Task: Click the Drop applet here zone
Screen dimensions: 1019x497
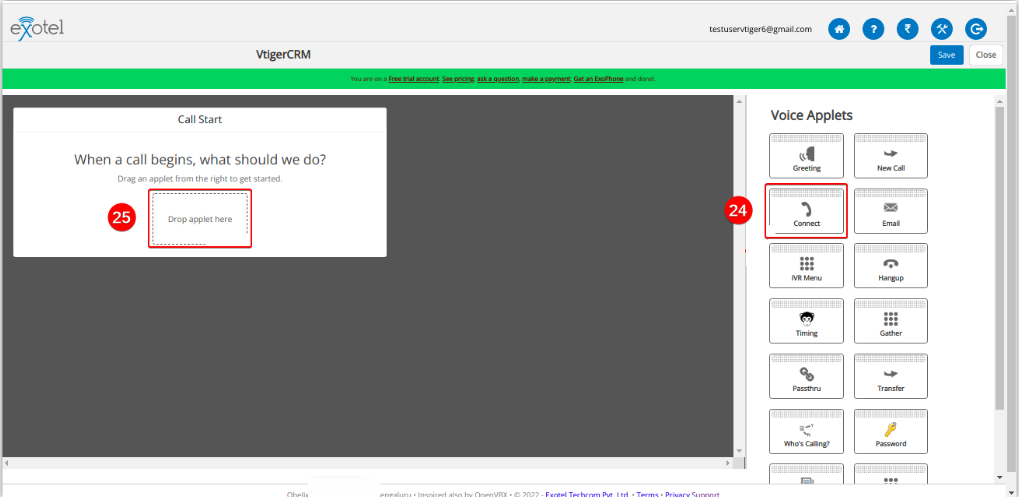Action: 200,219
